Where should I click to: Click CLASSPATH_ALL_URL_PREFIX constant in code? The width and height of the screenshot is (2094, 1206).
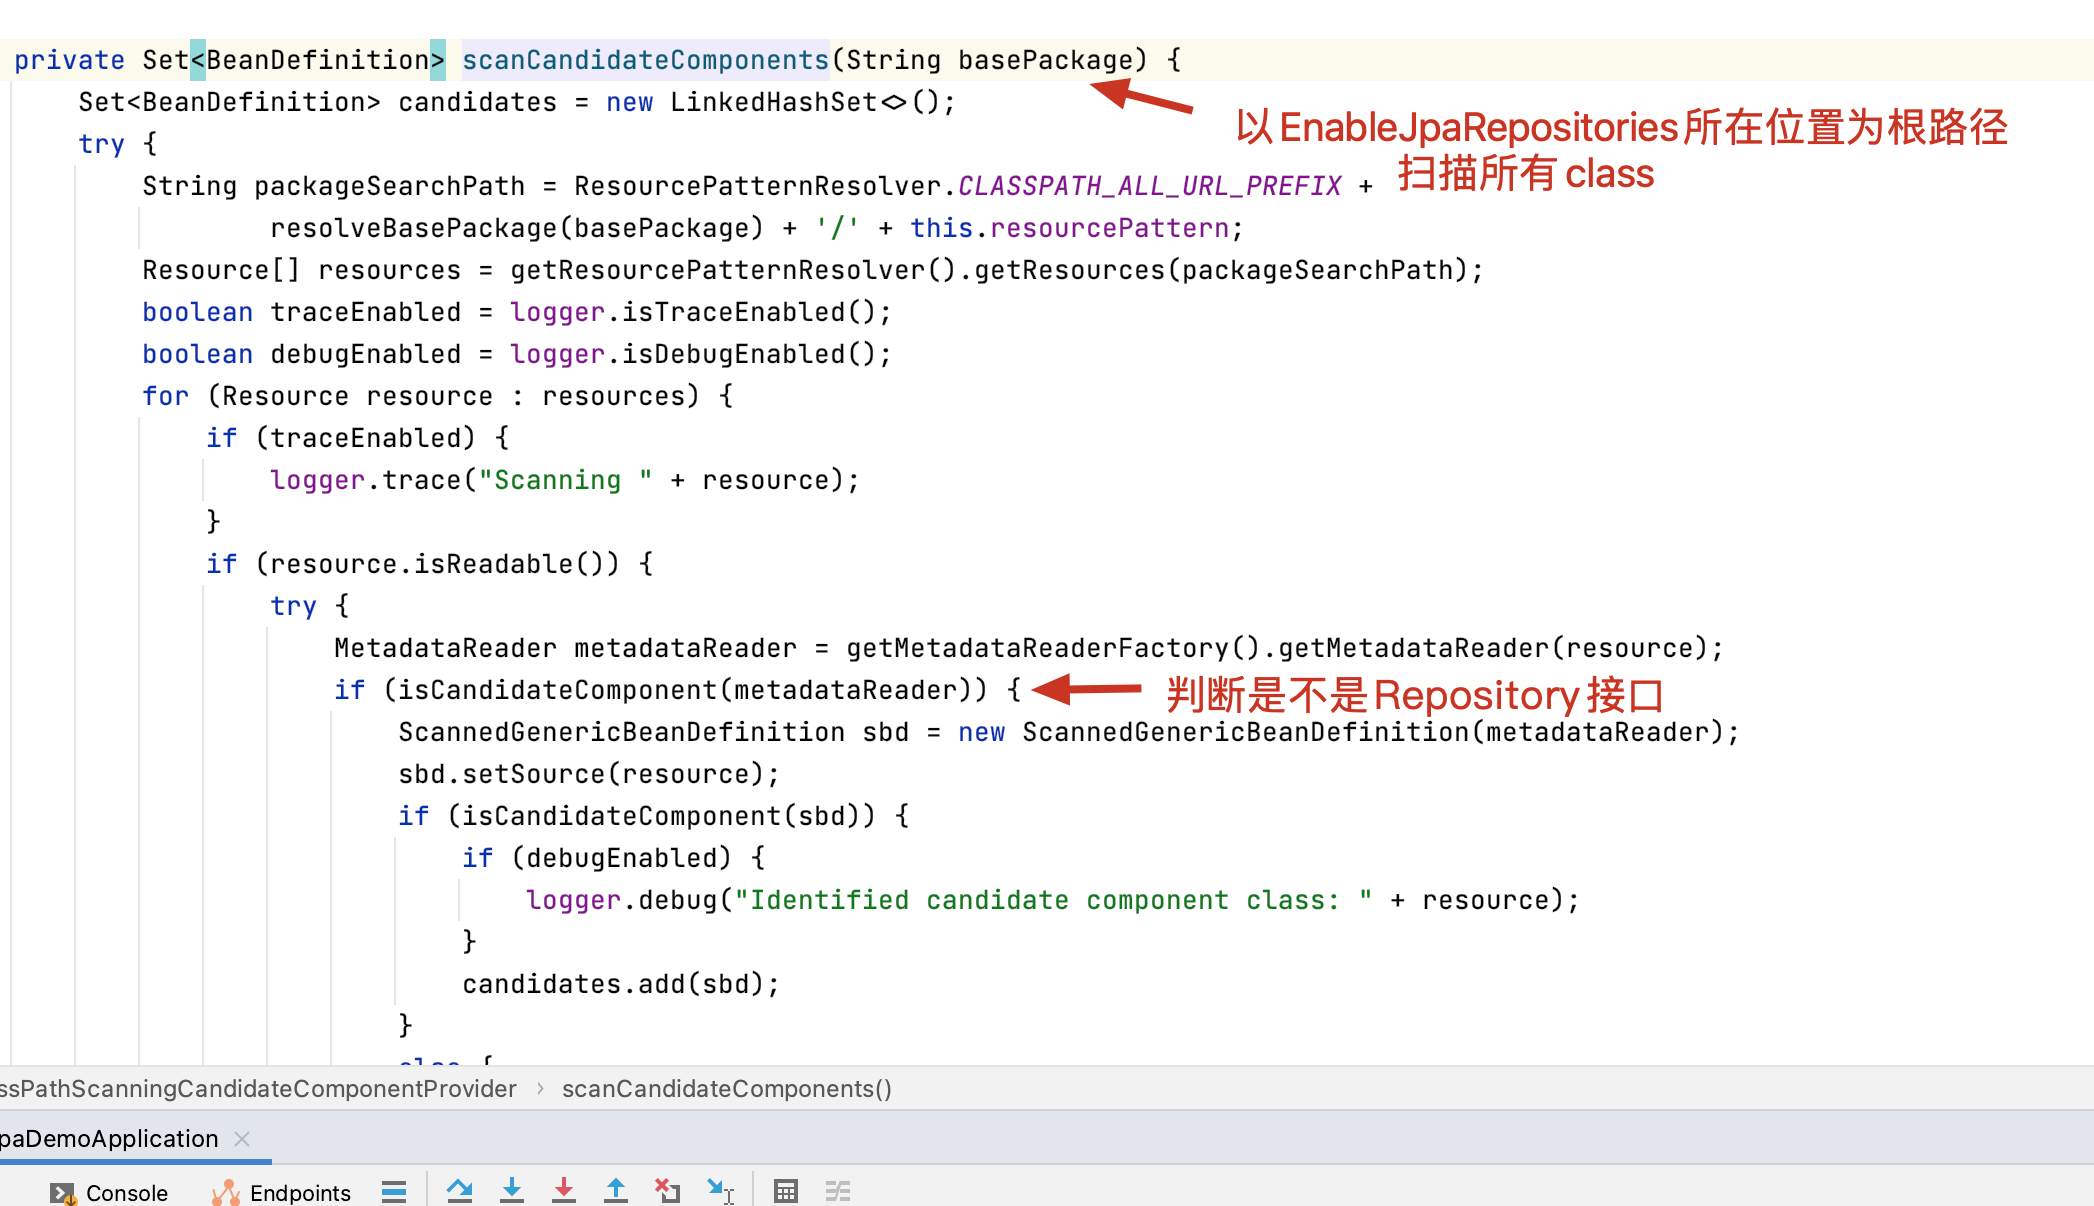pos(1150,186)
